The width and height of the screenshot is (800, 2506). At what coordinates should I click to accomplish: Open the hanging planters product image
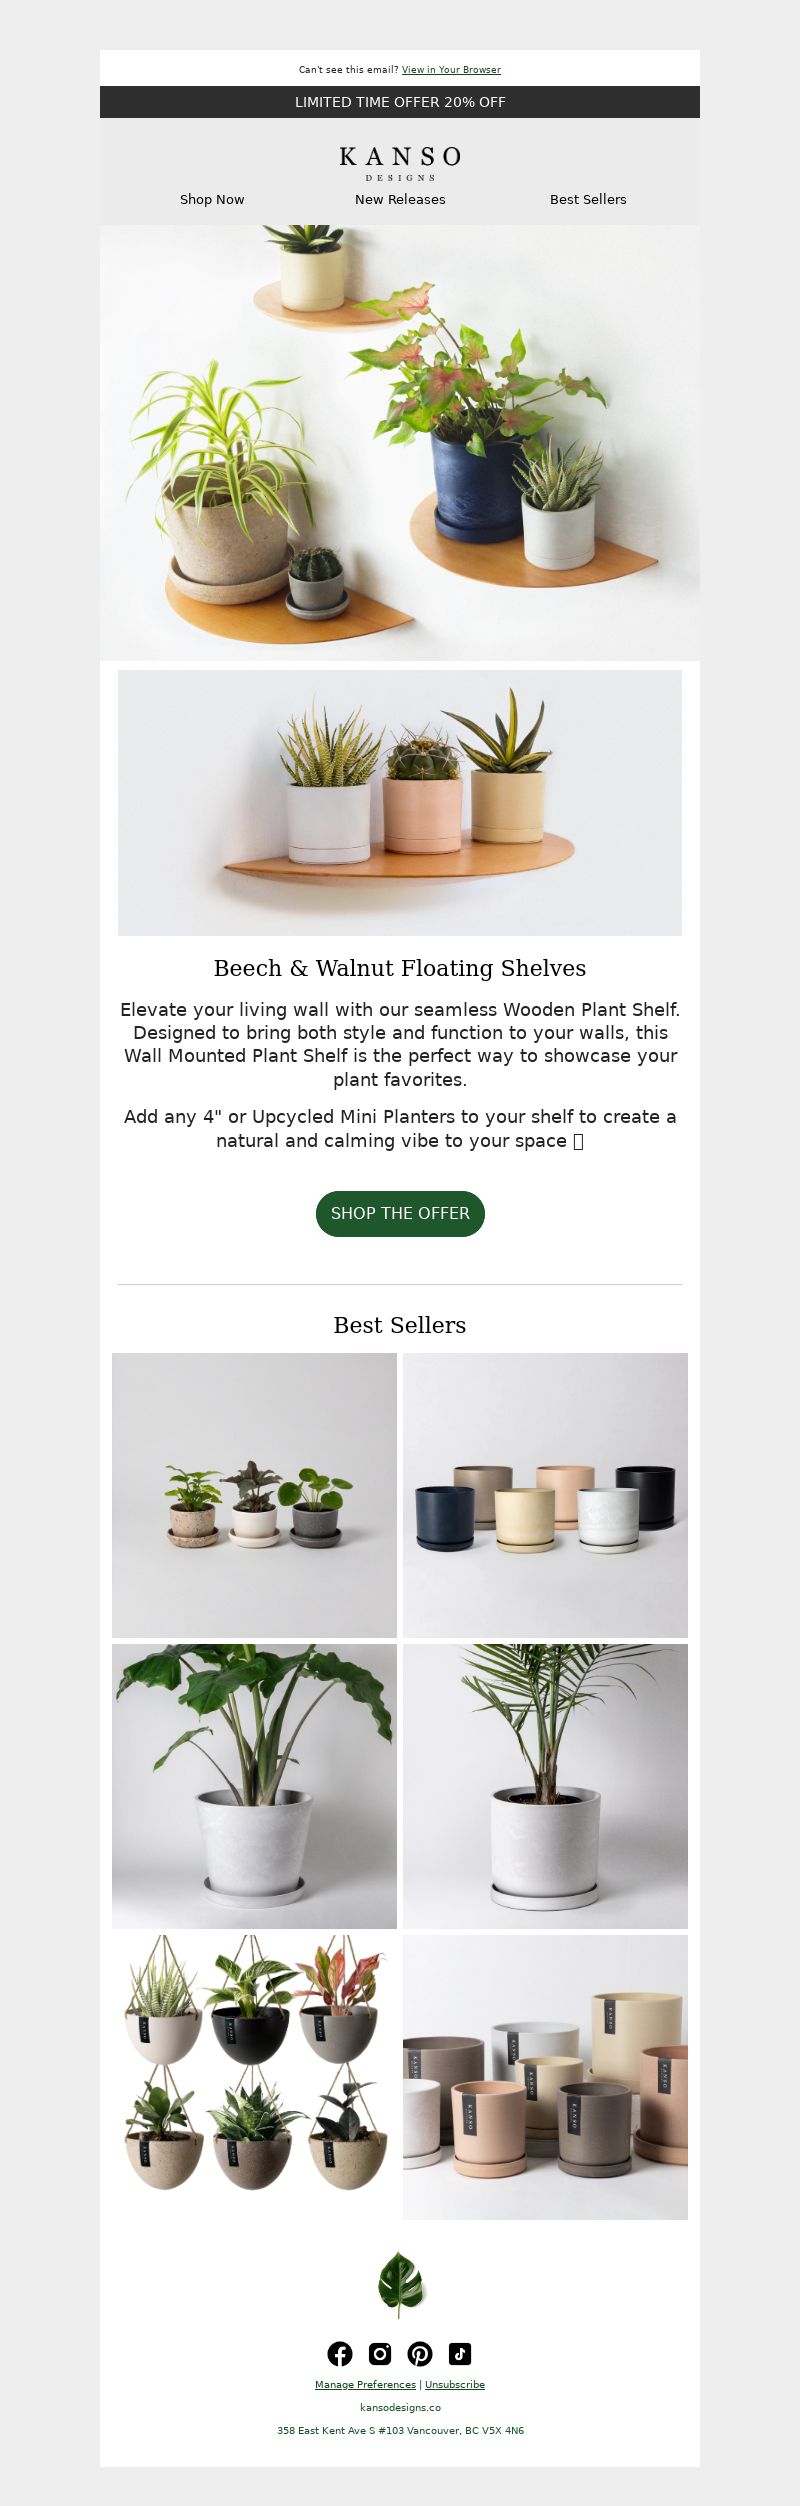tap(254, 2077)
